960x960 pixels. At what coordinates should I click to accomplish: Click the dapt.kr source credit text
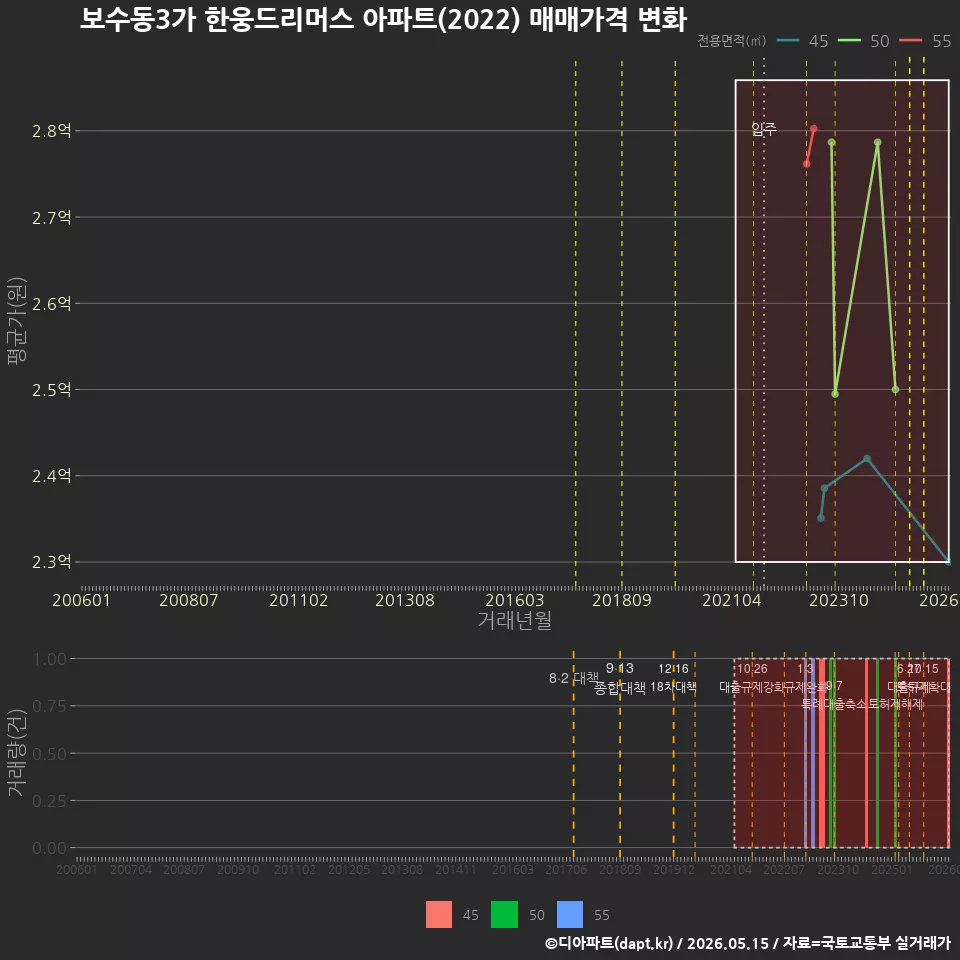748,943
